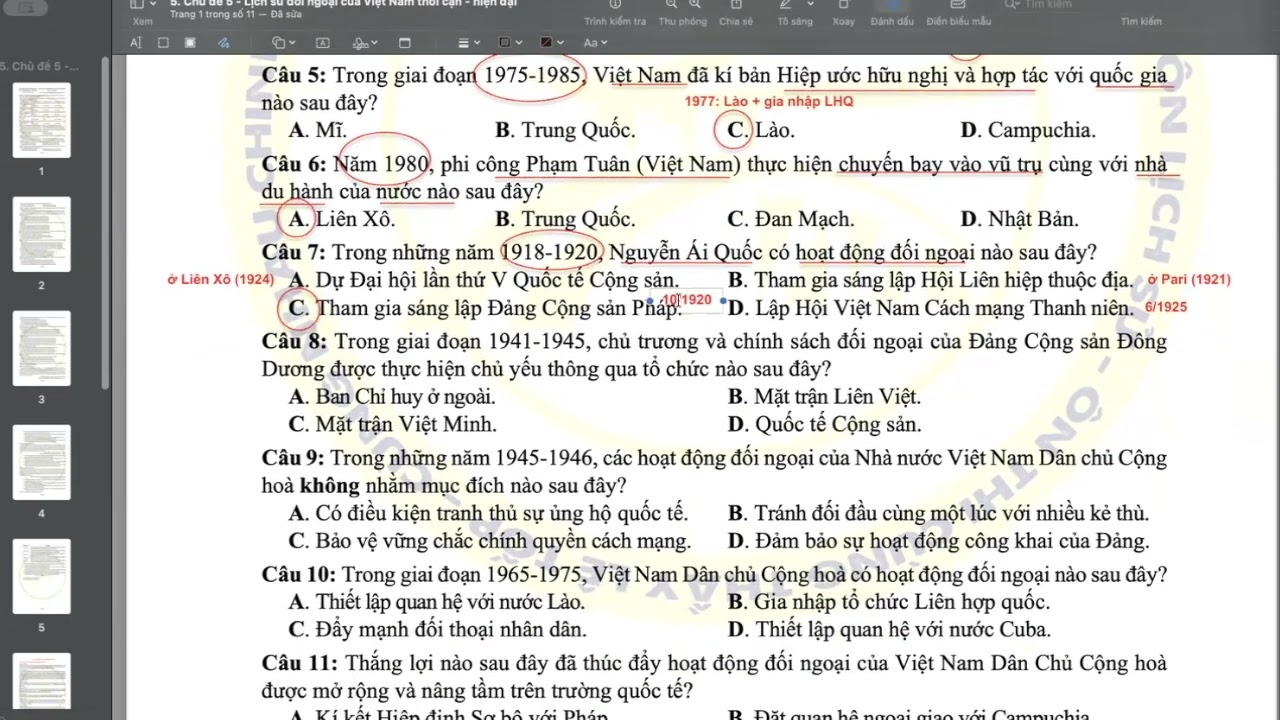Open the Text Style Aa dropdown

coord(594,43)
